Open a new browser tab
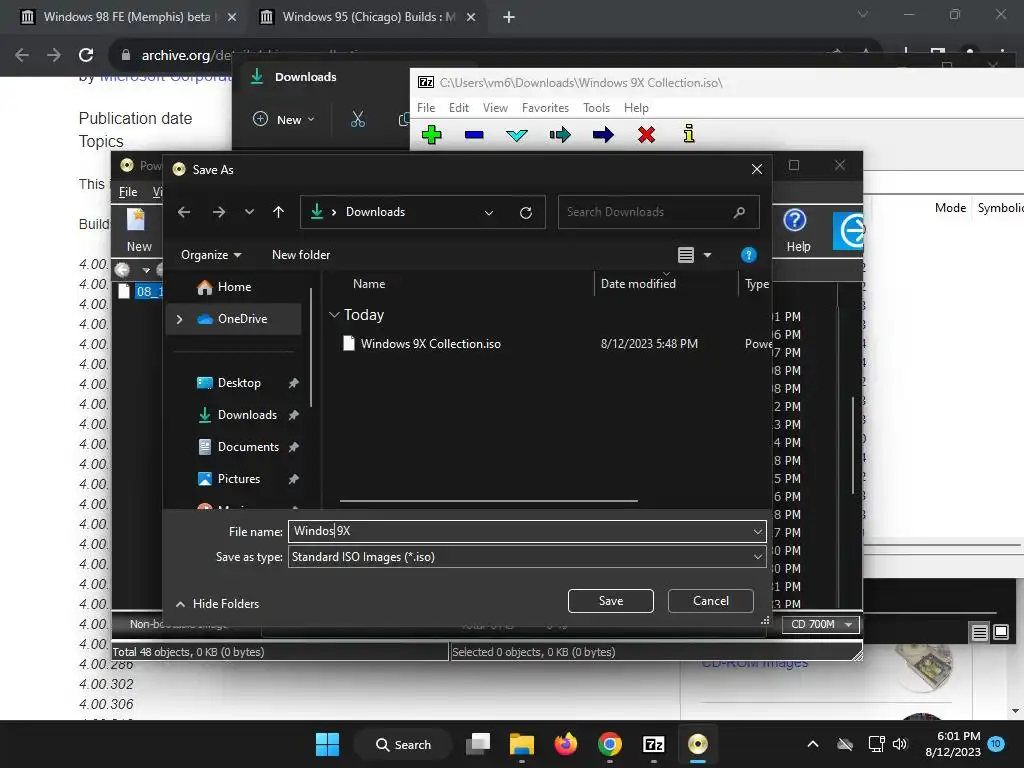 [509, 17]
